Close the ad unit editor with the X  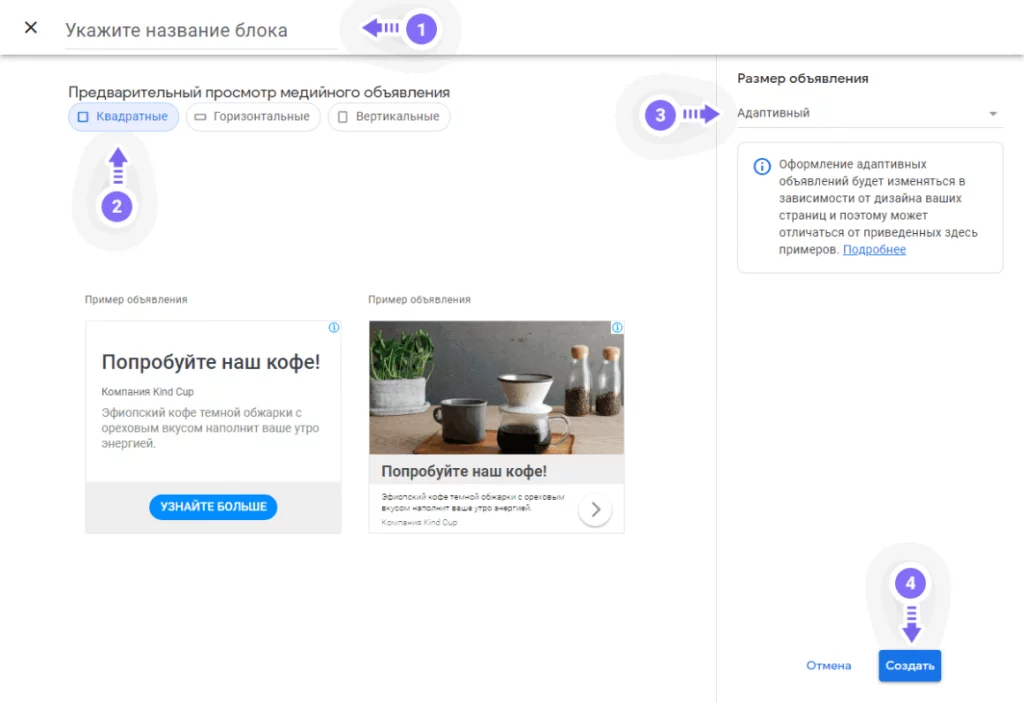30,27
